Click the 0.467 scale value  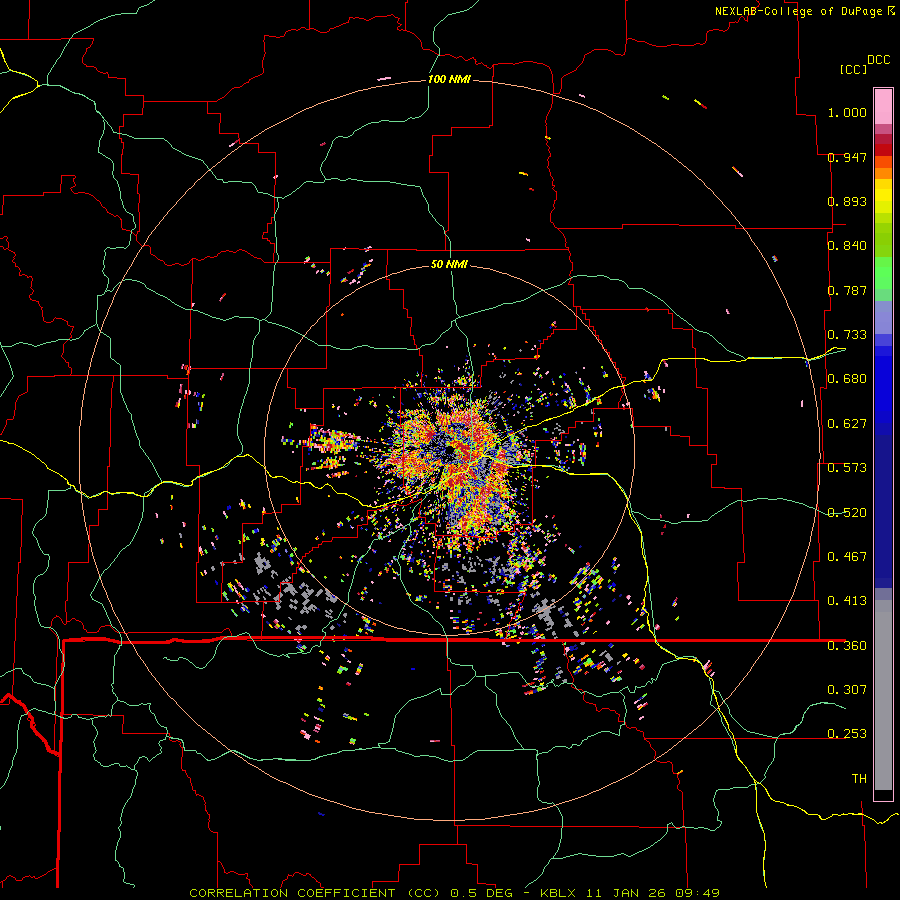[x=847, y=557]
